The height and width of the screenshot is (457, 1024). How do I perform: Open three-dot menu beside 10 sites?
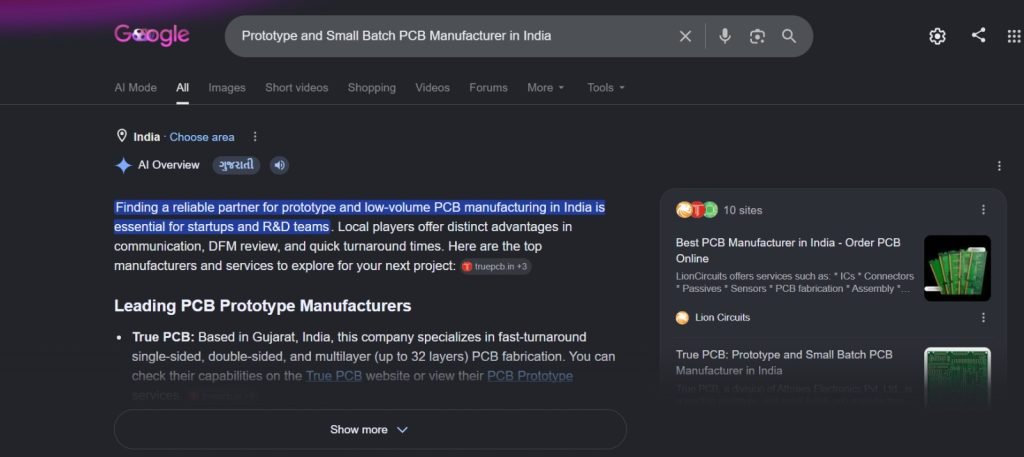pos(984,210)
